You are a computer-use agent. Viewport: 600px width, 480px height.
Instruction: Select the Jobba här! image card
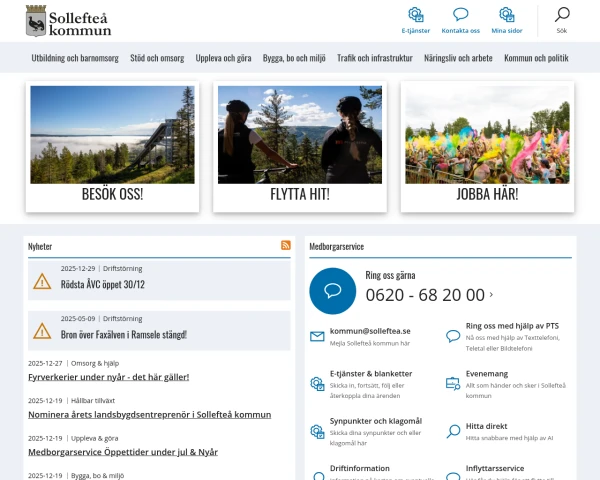click(487, 146)
